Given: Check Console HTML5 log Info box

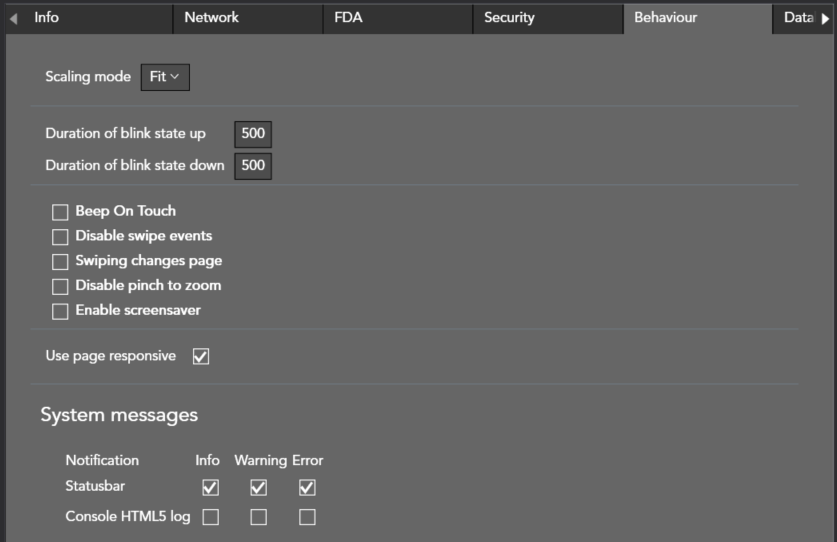Looking at the screenshot, I should 210,517.
